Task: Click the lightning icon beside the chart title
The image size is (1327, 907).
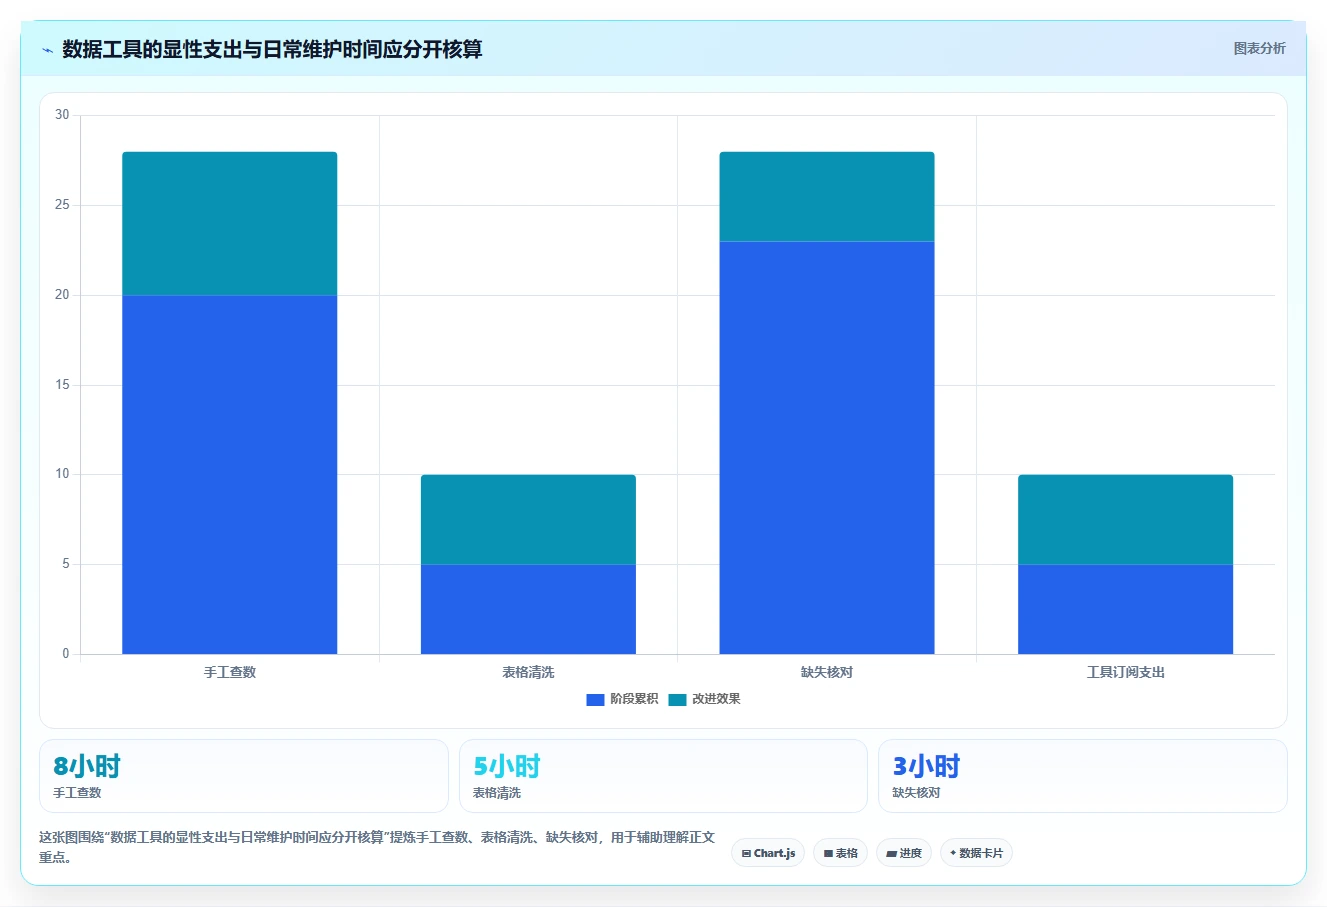Action: click(x=47, y=50)
